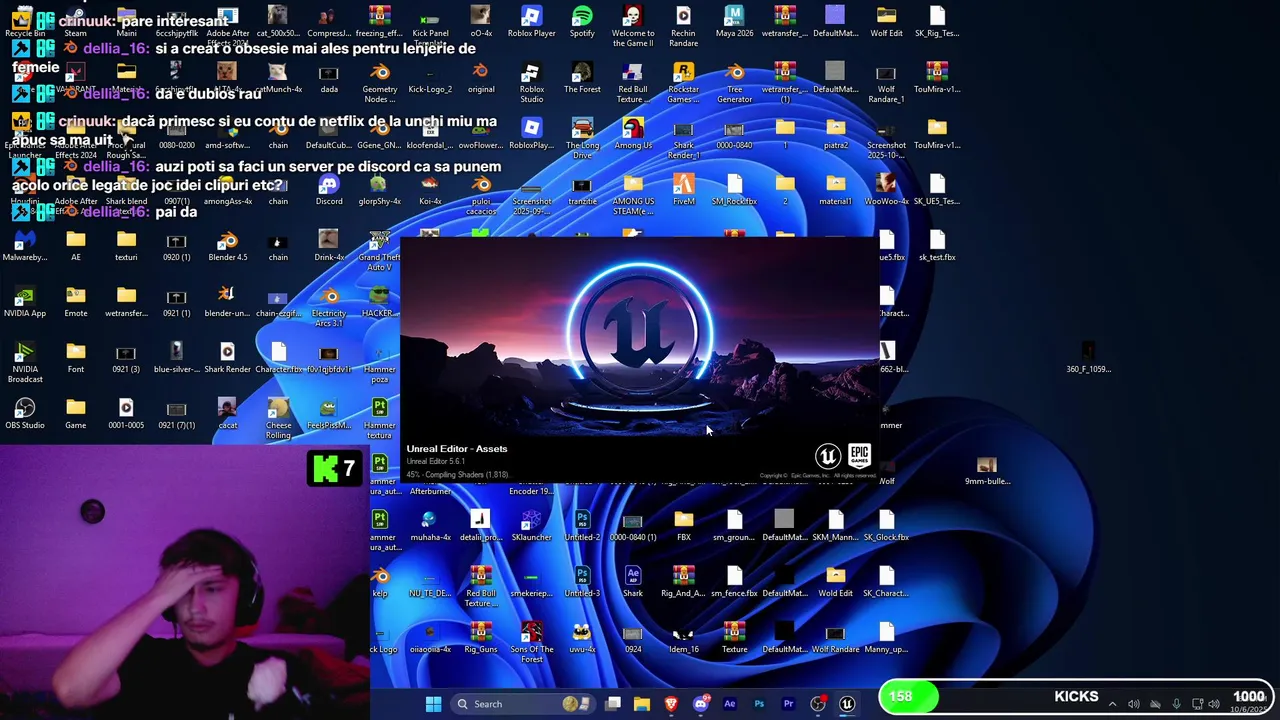1280x720 pixels.
Task: Select the 360_F_1059... desktop file
Action: [x=1088, y=358]
